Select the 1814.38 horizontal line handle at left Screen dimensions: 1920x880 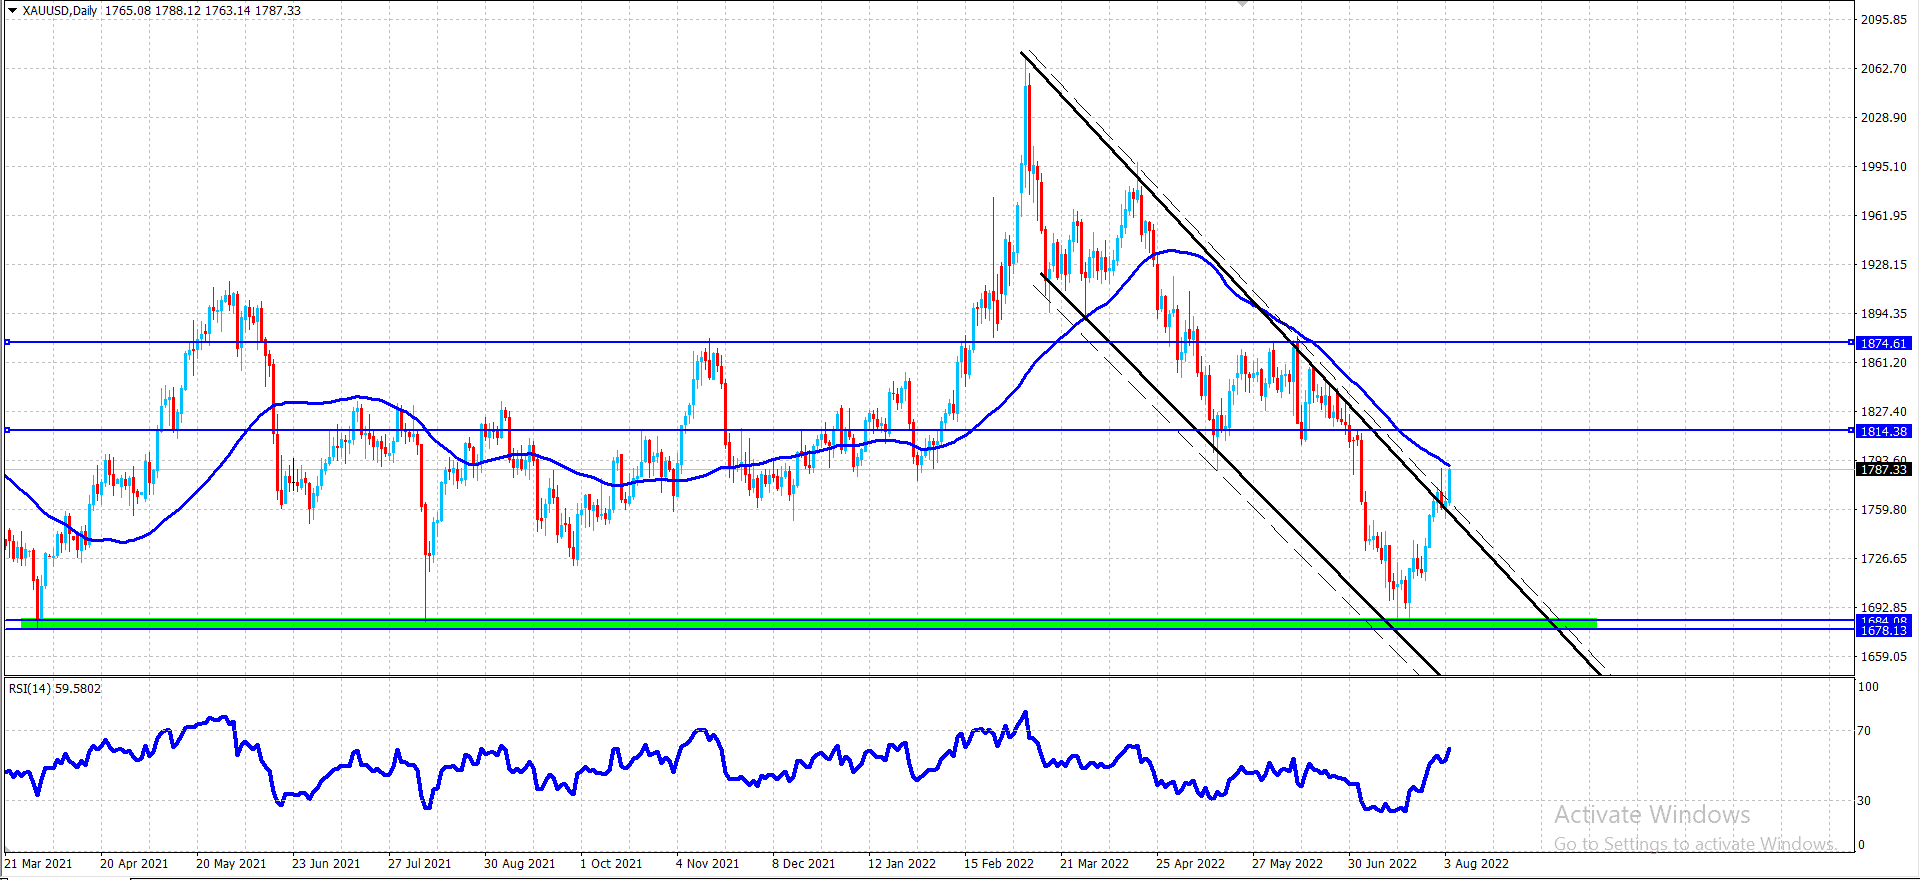point(7,430)
